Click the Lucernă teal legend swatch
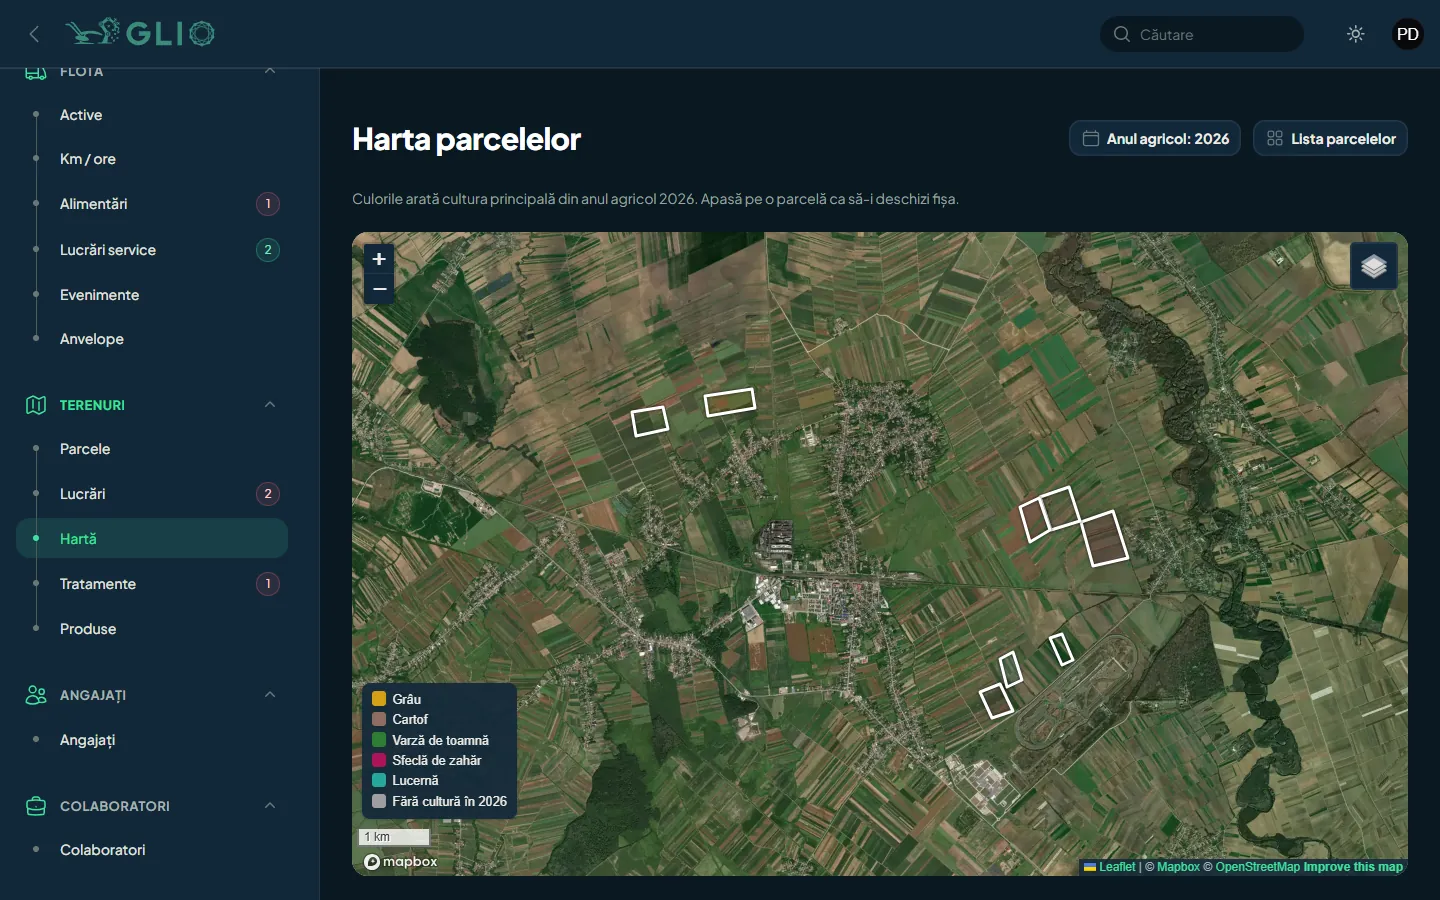Screen dimensions: 1440x900 (x=379, y=780)
